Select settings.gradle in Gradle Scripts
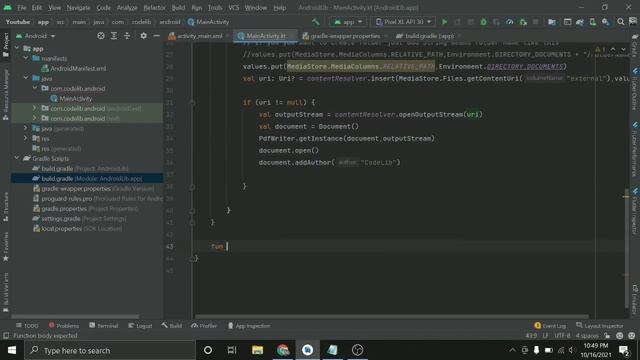This screenshot has width=640, height=360. [78, 219]
